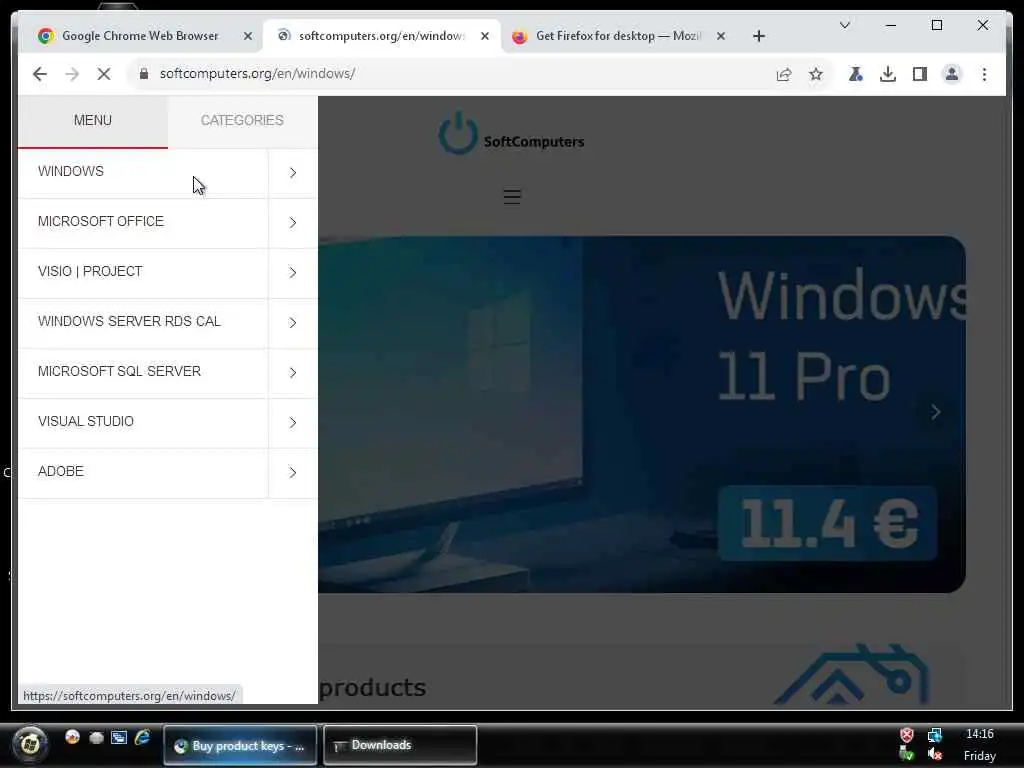The image size is (1024, 768).
Task: Click the Windows 11 Pro banner
Action: (x=642, y=414)
